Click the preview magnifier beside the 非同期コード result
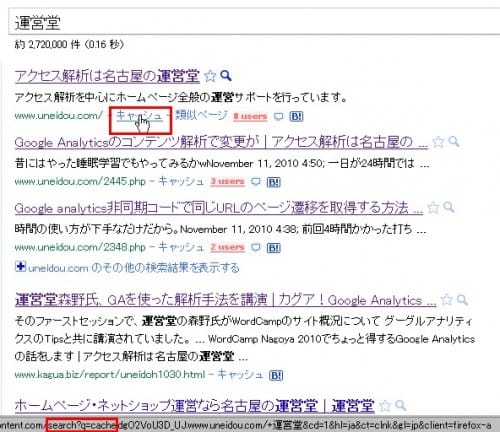 449,207
